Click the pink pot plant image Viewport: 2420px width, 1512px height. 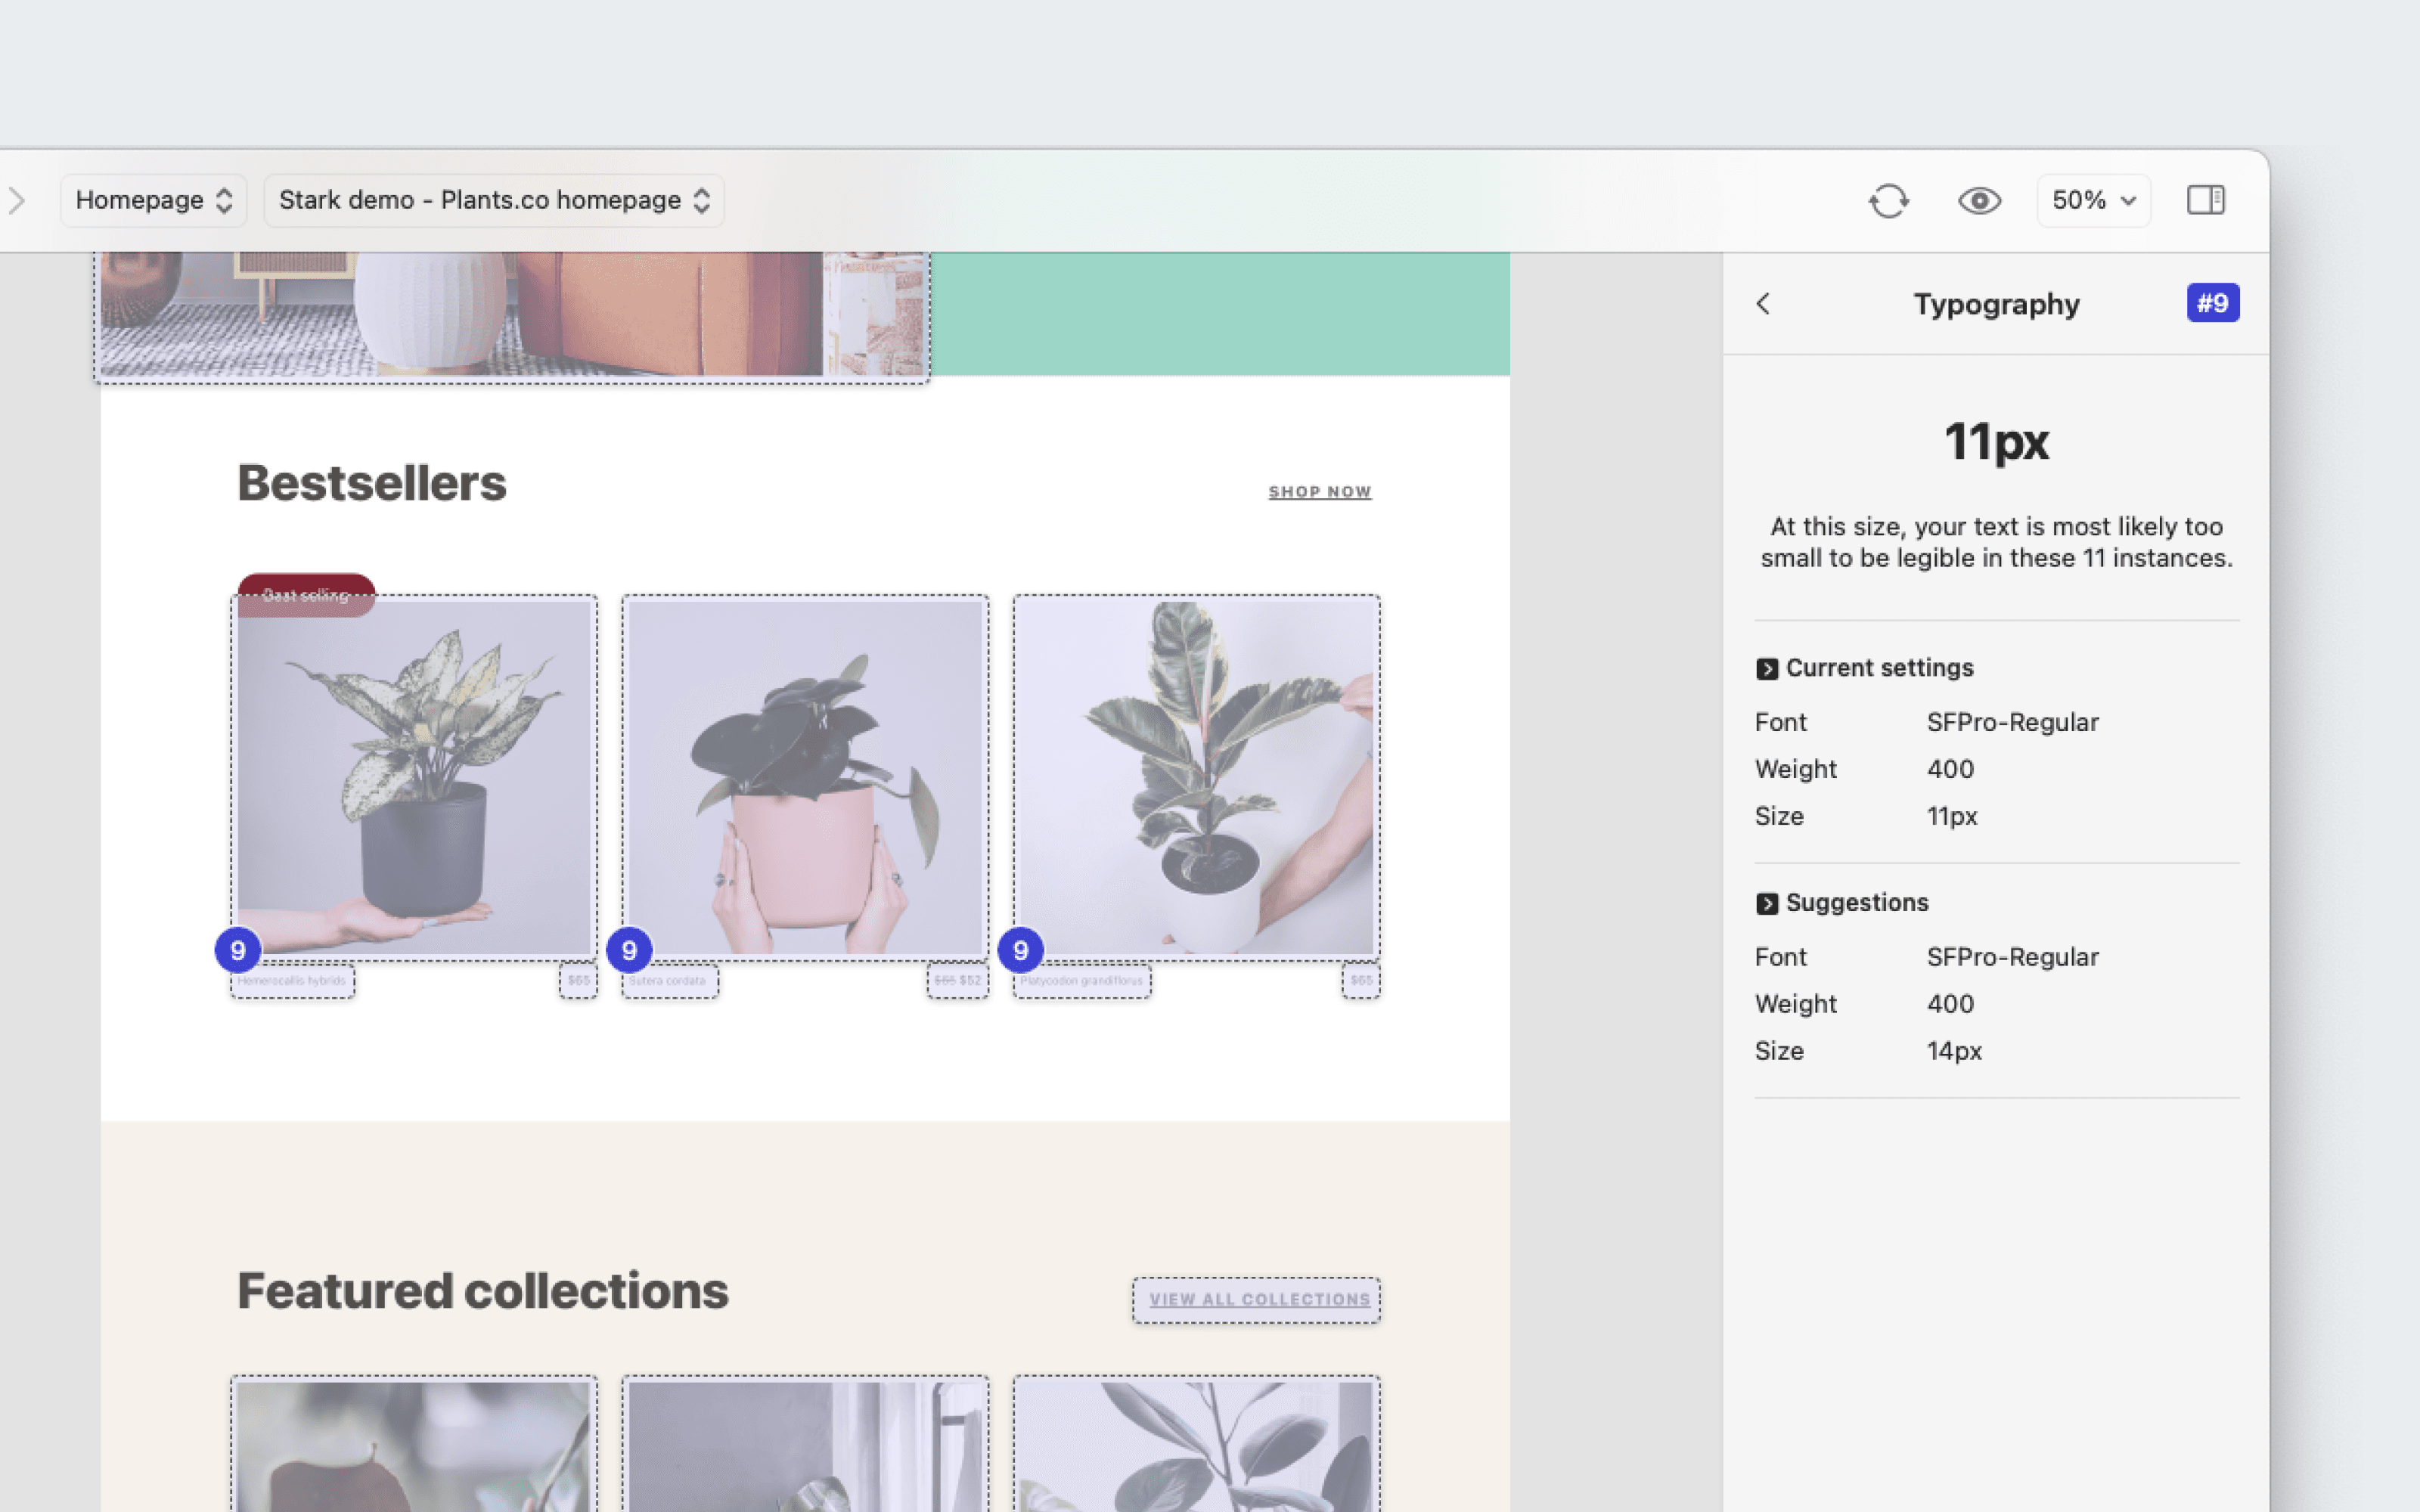805,778
